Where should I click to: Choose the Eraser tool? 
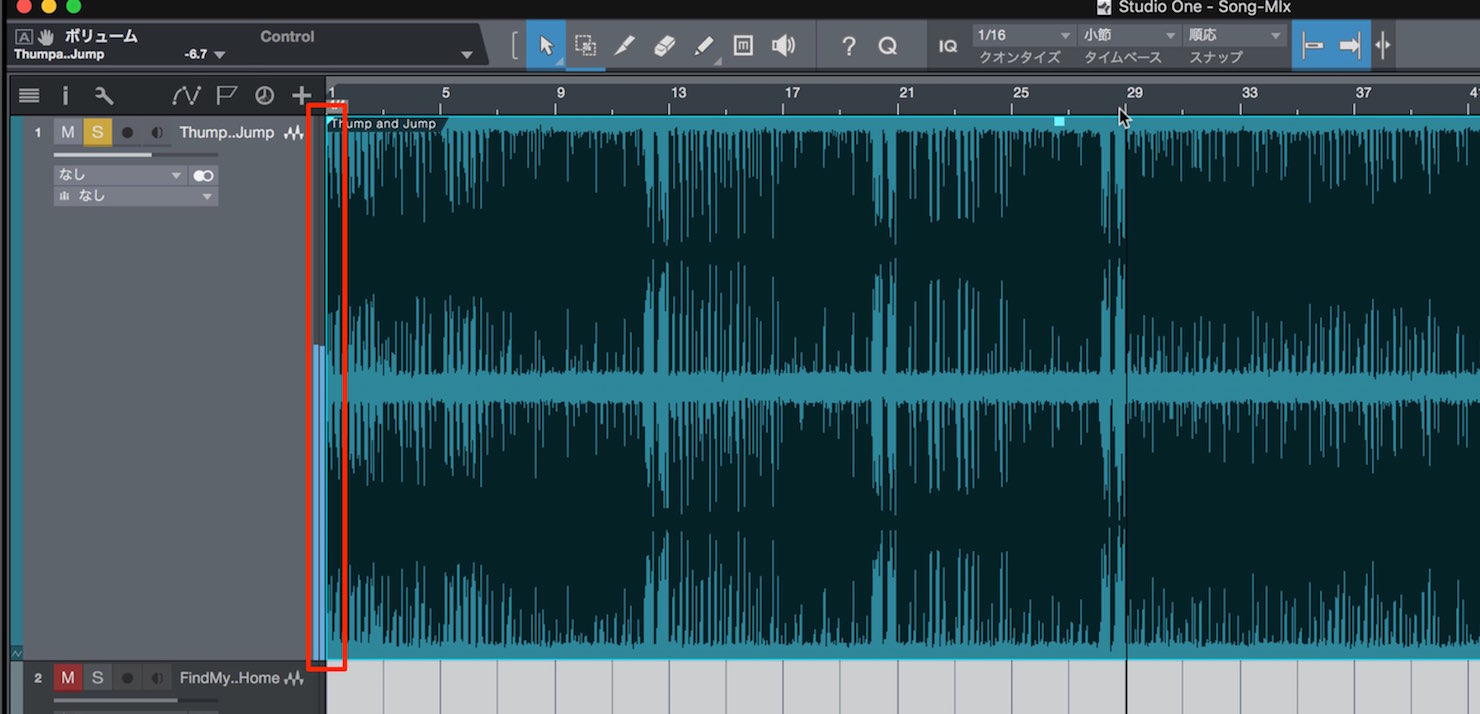665,46
